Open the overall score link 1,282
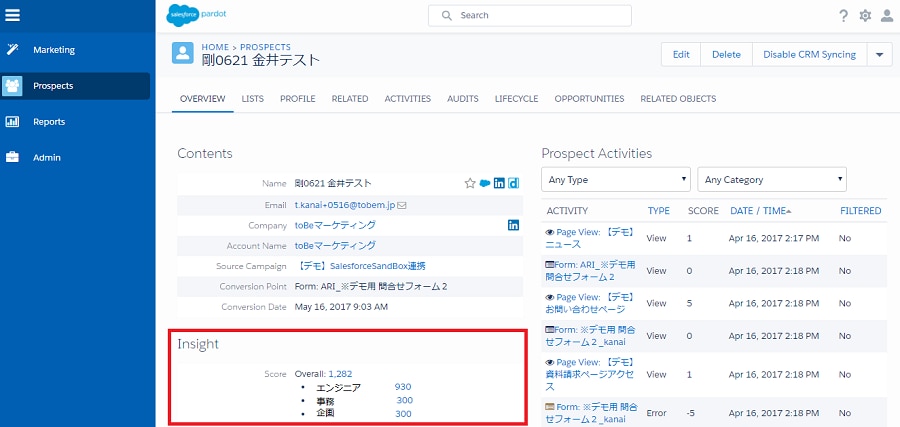Screen dimensions: 900x427 click(340, 374)
